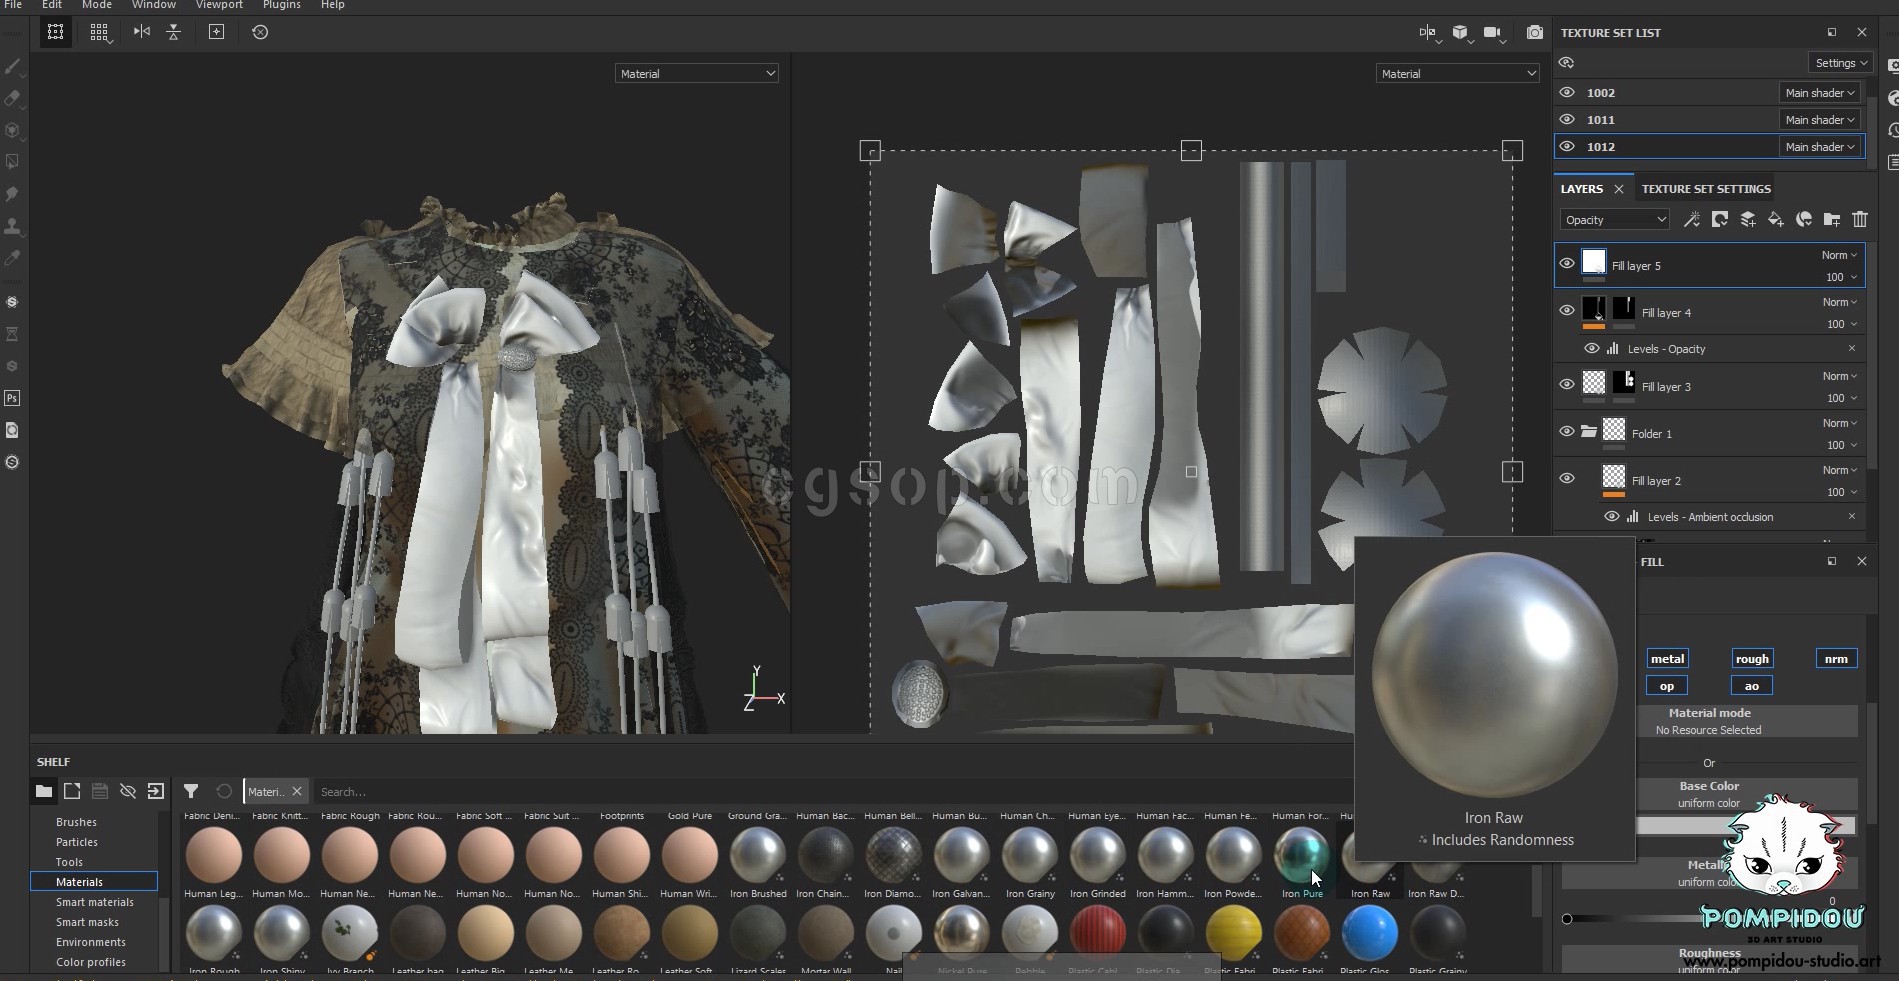
Task: Open the texture set Settings button
Action: click(x=1840, y=63)
